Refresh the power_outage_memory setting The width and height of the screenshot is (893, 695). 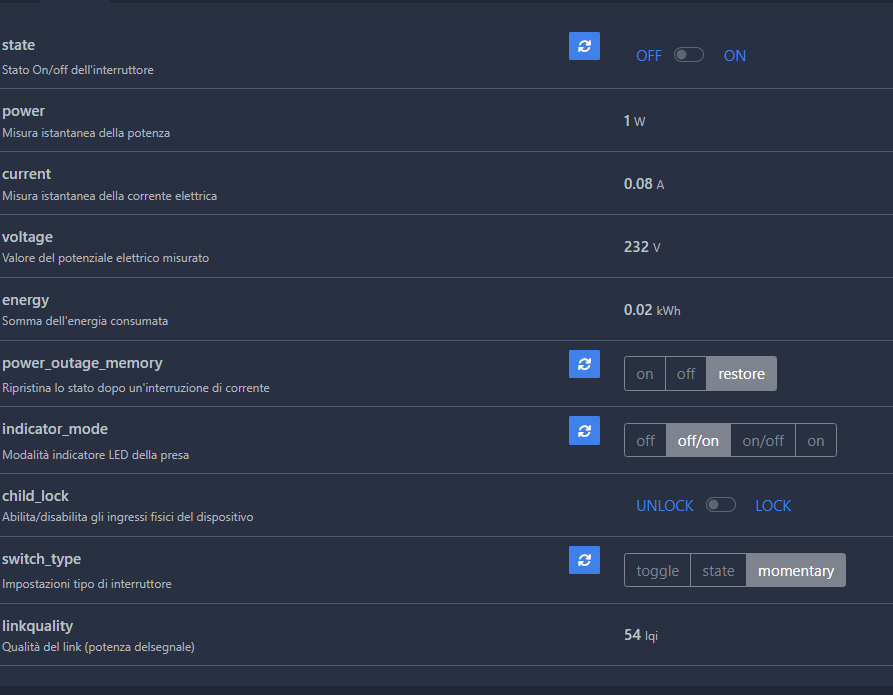point(584,364)
